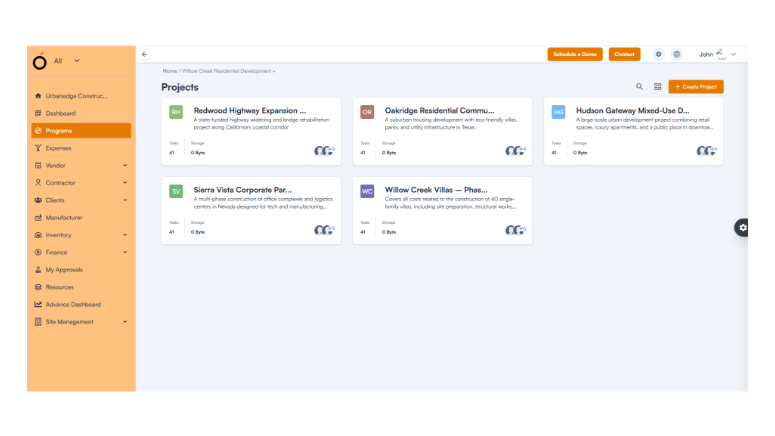Click the orange logo icon in sidebar
Image resolution: width=775 pixels, height=436 pixels.
[40, 61]
